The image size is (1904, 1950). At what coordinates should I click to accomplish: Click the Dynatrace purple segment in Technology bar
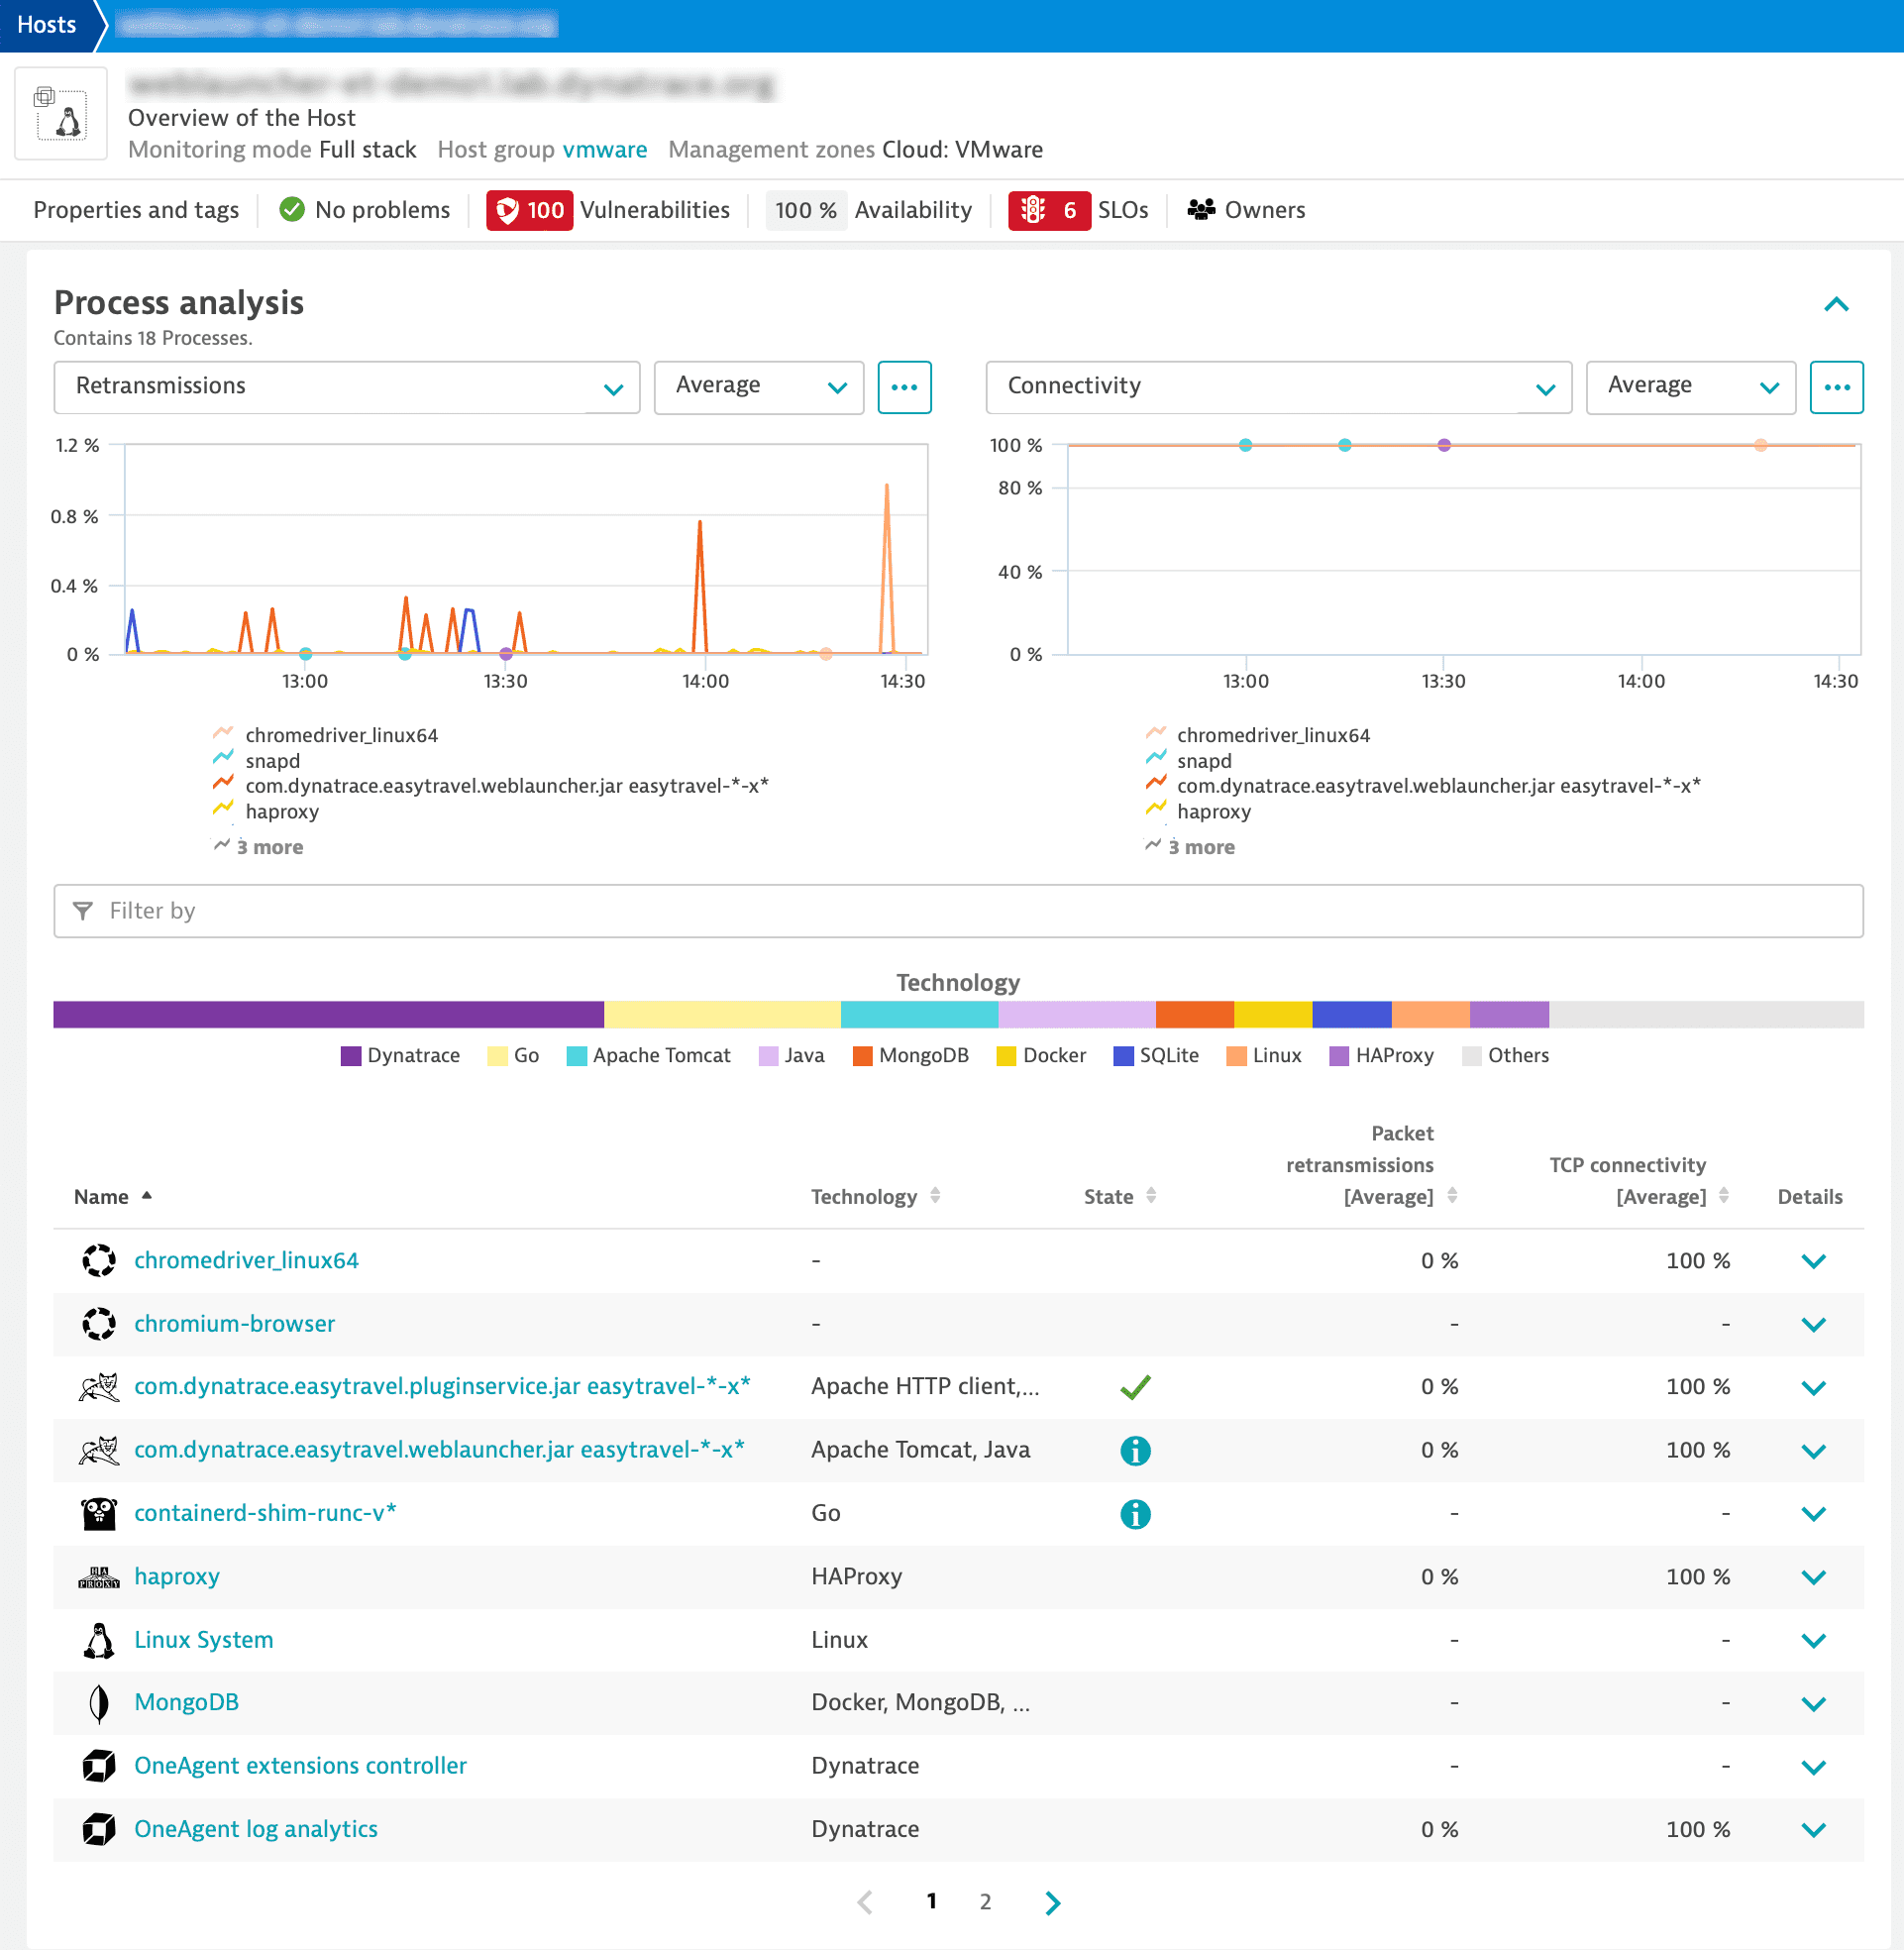328,1015
